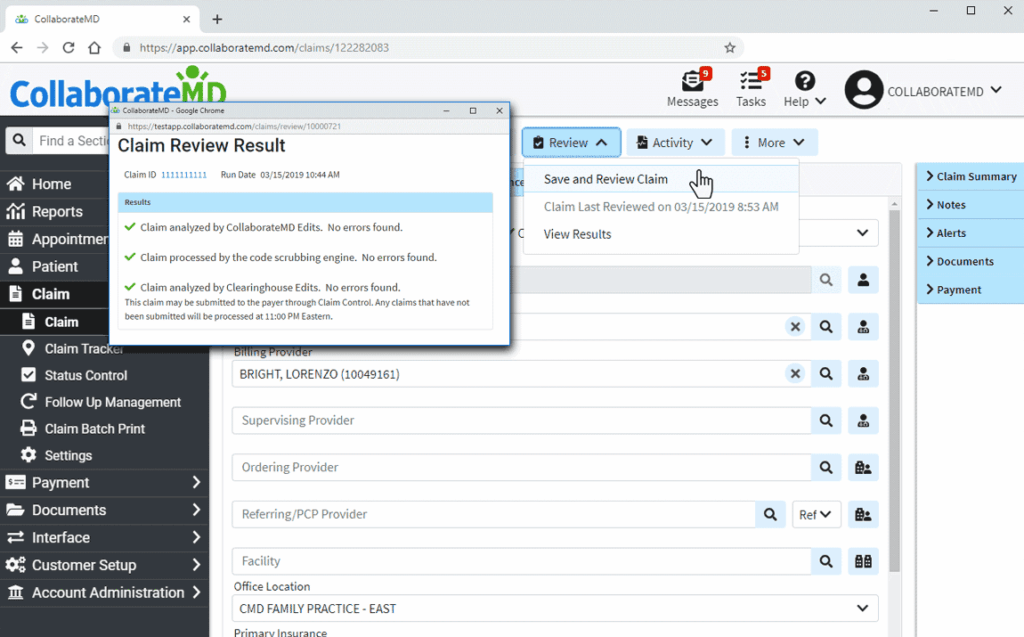This screenshot has width=1024, height=637.
Task: Open the Messages panel
Action: [693, 90]
